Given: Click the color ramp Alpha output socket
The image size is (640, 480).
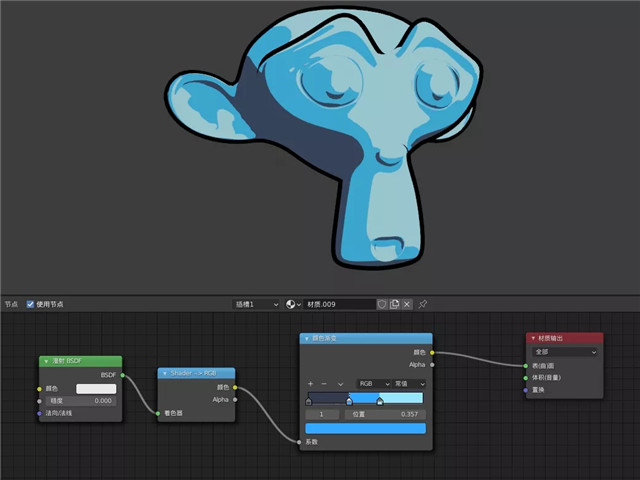Looking at the screenshot, I should point(432,364).
